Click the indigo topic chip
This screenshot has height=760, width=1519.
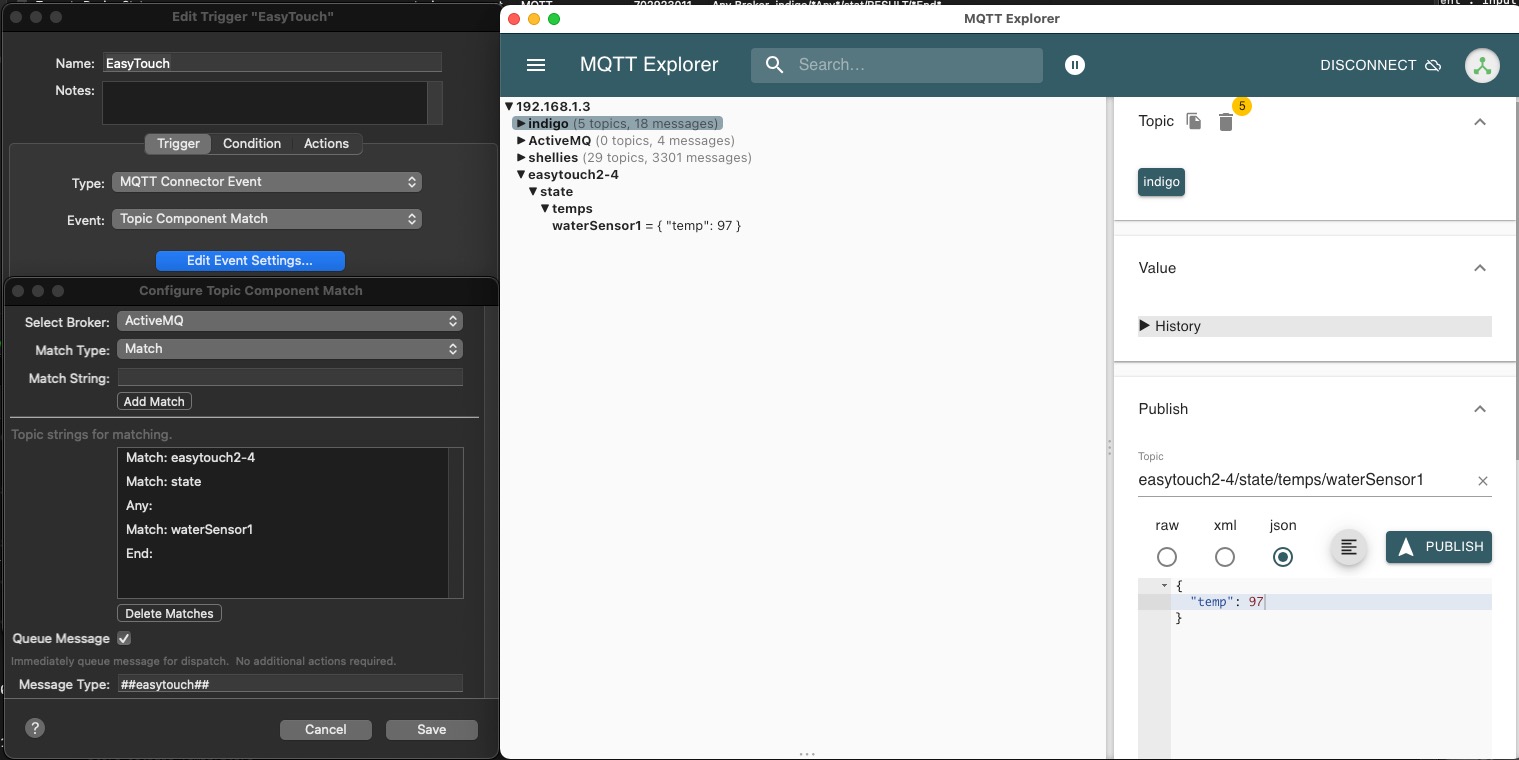tap(1161, 182)
